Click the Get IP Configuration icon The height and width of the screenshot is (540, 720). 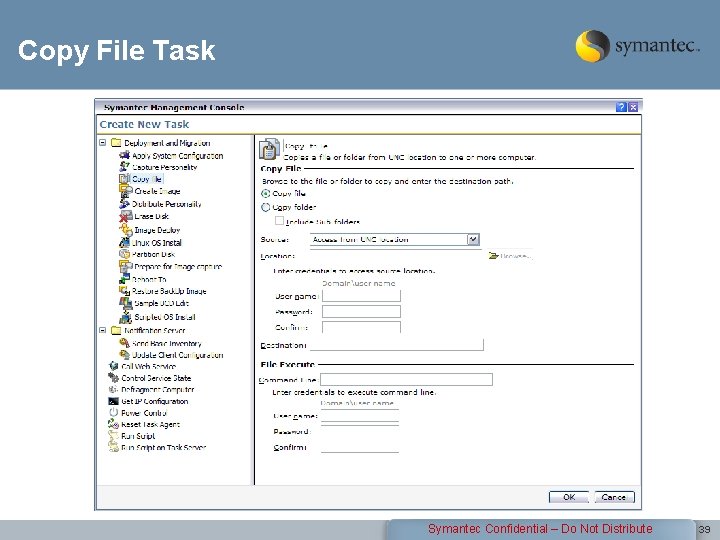113,401
